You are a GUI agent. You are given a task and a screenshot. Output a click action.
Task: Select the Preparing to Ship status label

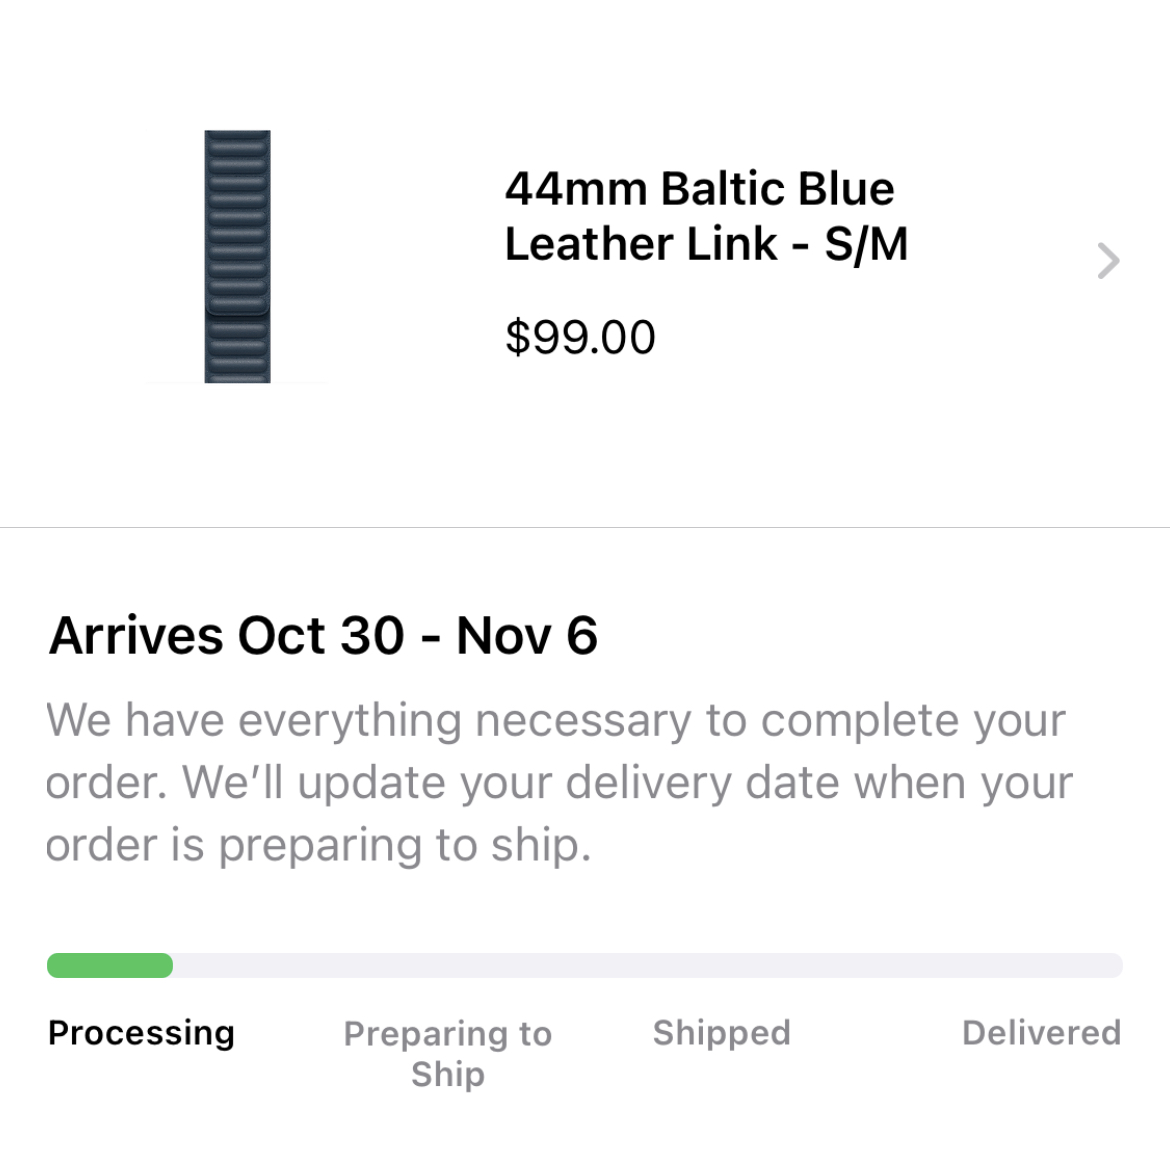[x=448, y=1053]
